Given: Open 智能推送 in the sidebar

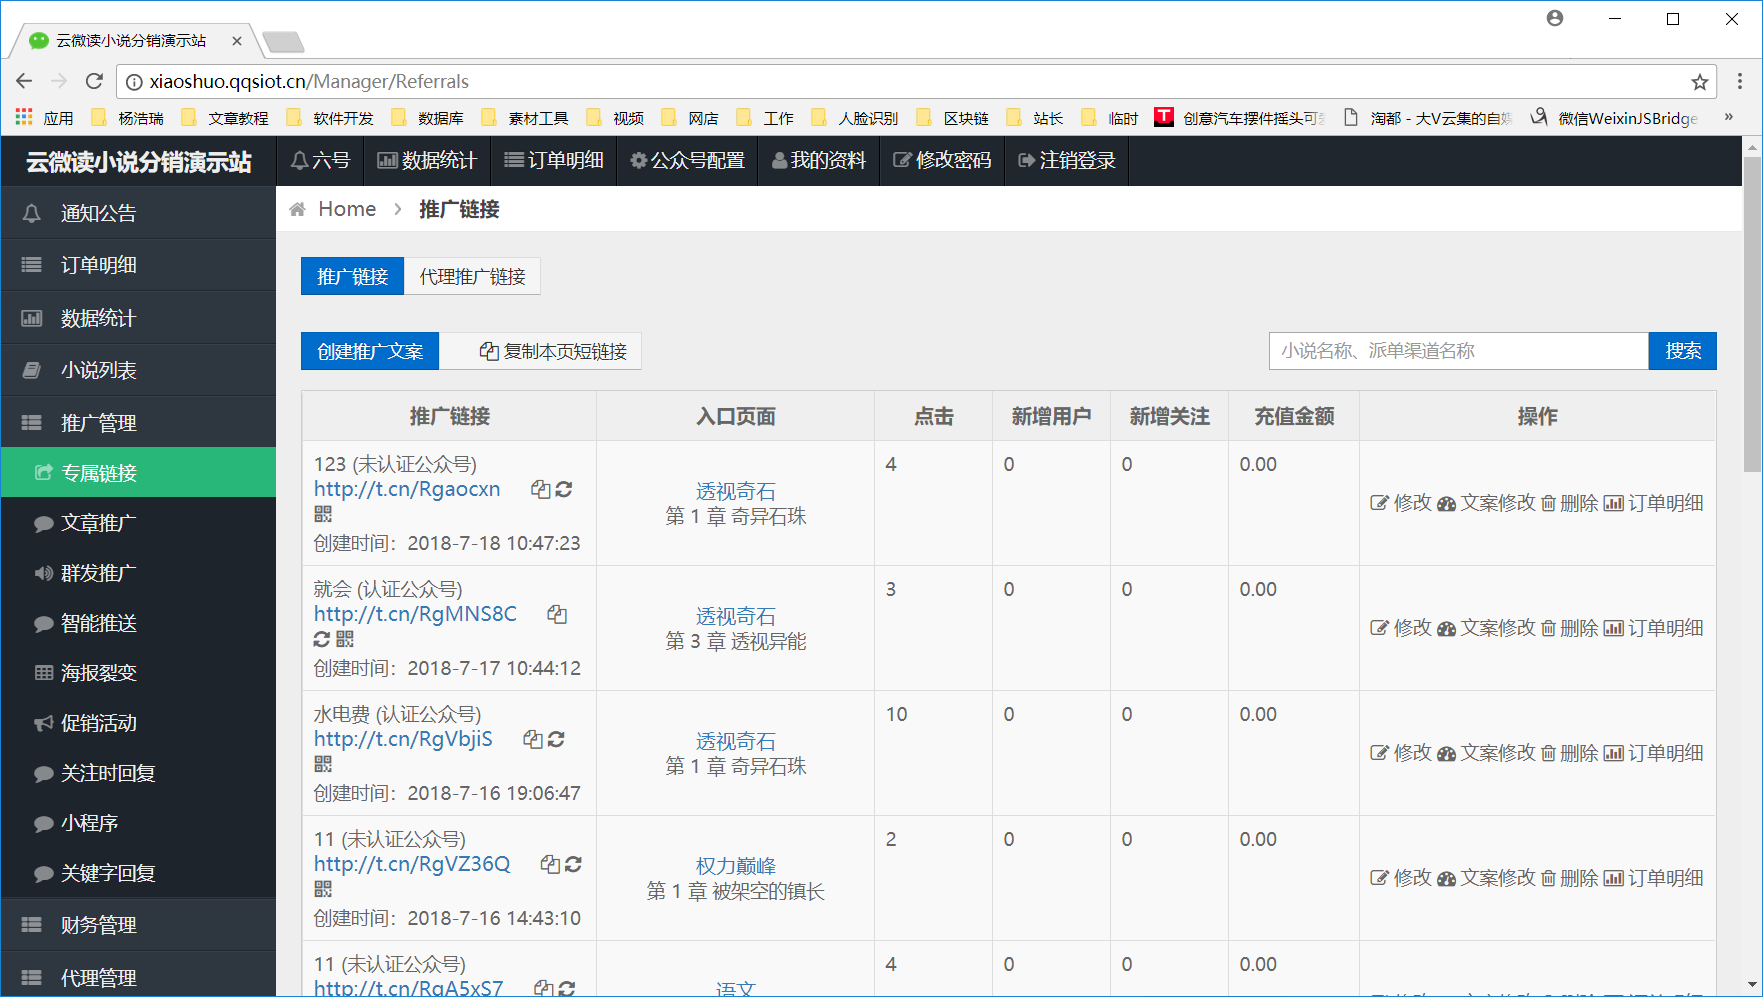Looking at the screenshot, I should point(138,622).
